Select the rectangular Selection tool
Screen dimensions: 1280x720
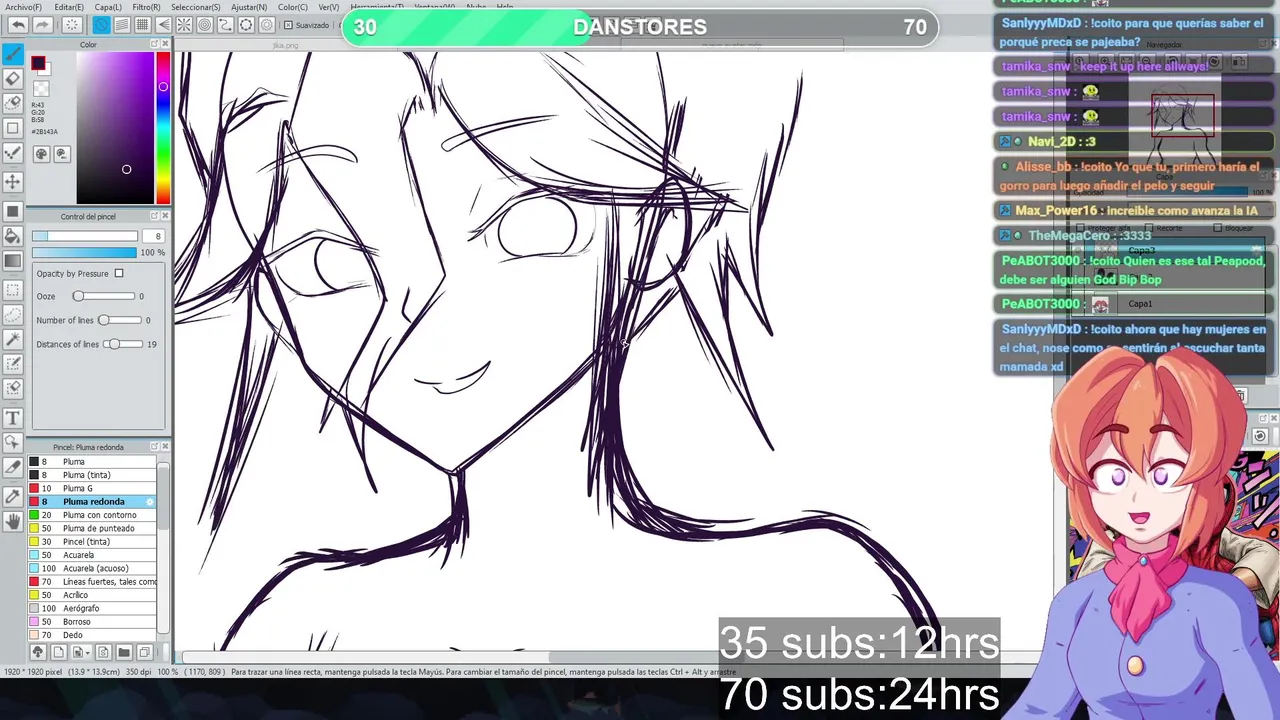tap(13, 290)
